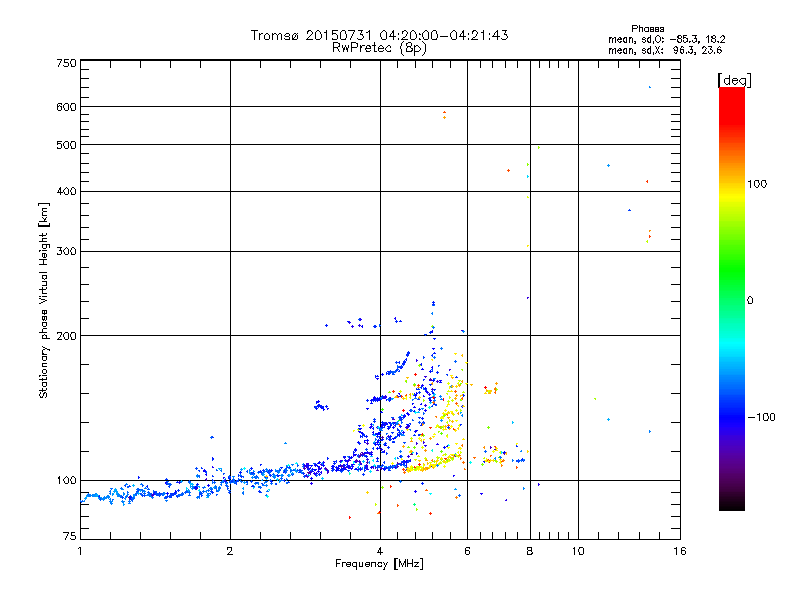Click the "mean, sd,X: 96.3, 23.6" line
Image resolution: width=800 pixels, height=600 pixels.
665,51
